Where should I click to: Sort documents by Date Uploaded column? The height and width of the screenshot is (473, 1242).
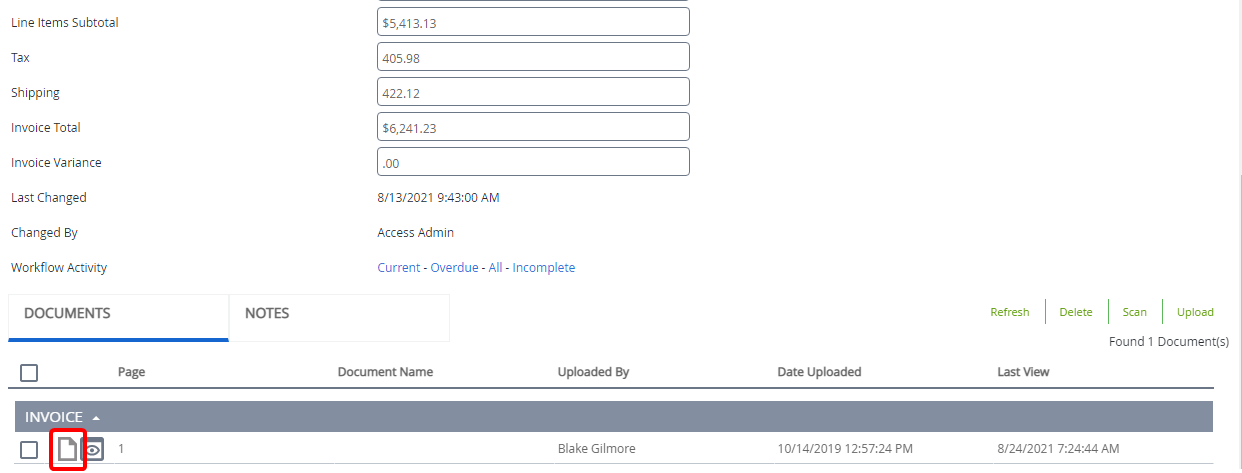point(818,372)
